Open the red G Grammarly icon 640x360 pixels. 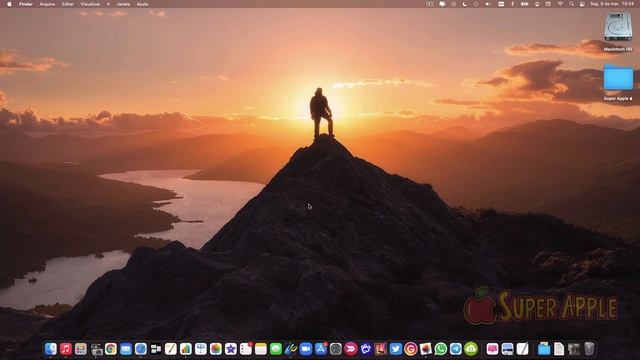pyautogui.click(x=411, y=349)
